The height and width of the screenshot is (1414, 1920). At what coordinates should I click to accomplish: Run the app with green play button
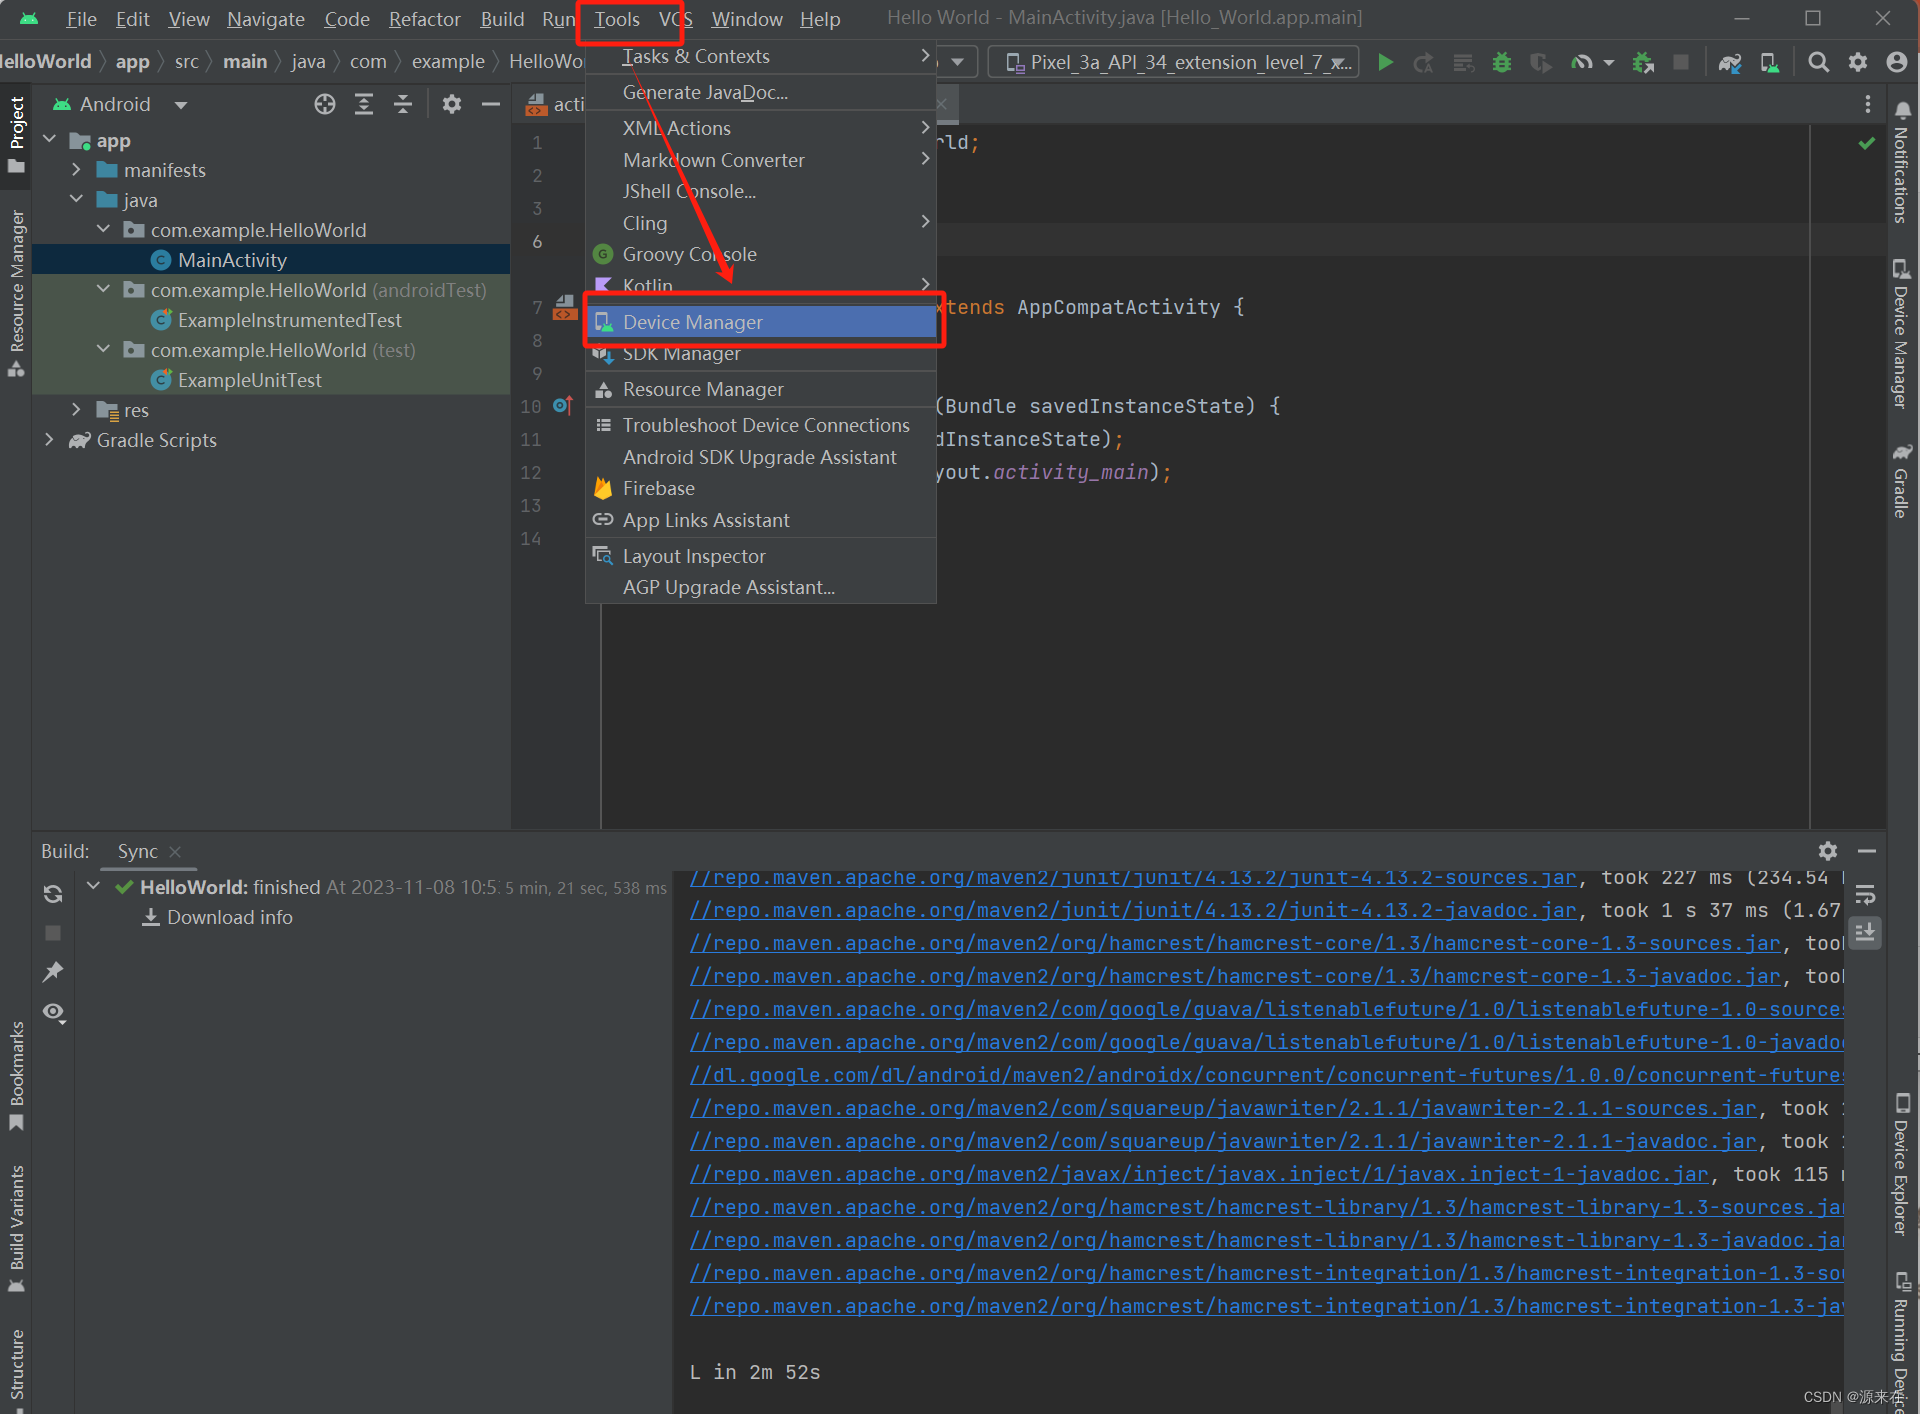pyautogui.click(x=1385, y=62)
